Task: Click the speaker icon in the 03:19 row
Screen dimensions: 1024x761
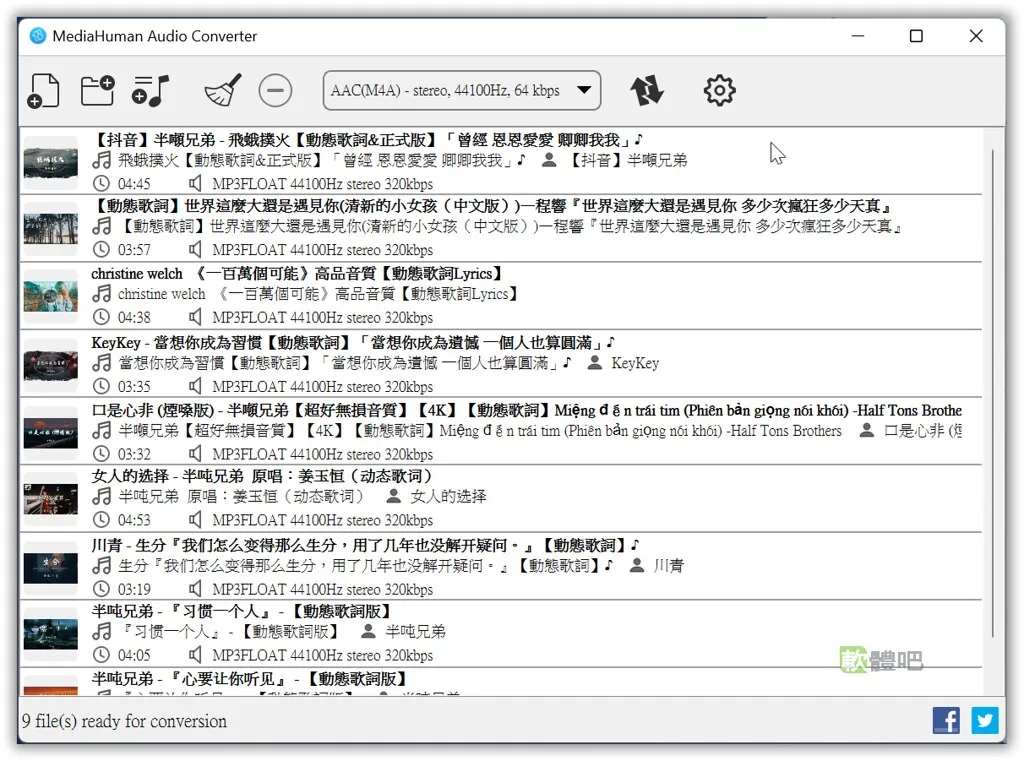Action: (195, 589)
